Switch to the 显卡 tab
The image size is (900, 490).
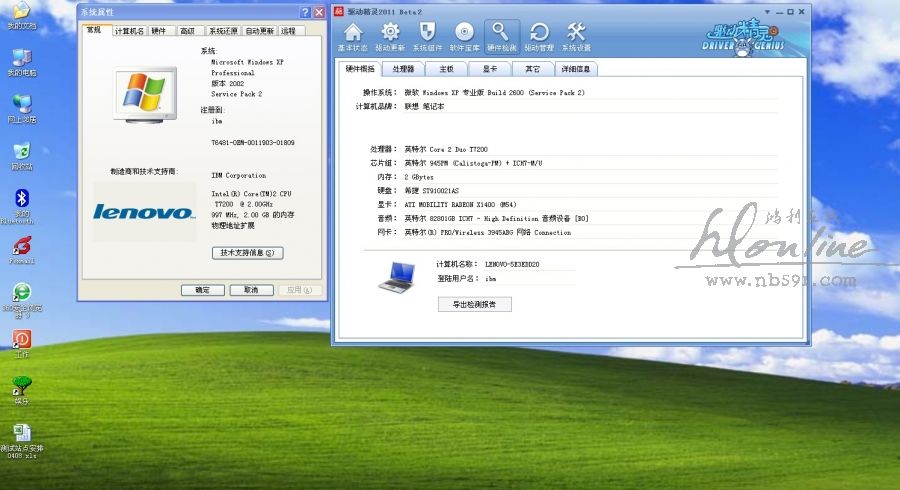pyautogui.click(x=490, y=69)
